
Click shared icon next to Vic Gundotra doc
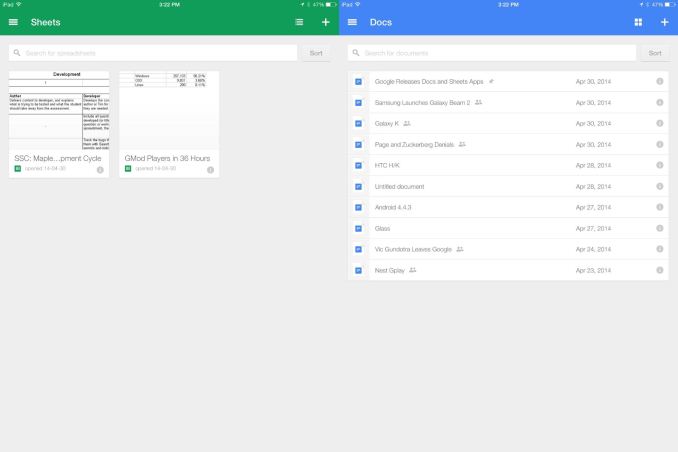point(460,249)
